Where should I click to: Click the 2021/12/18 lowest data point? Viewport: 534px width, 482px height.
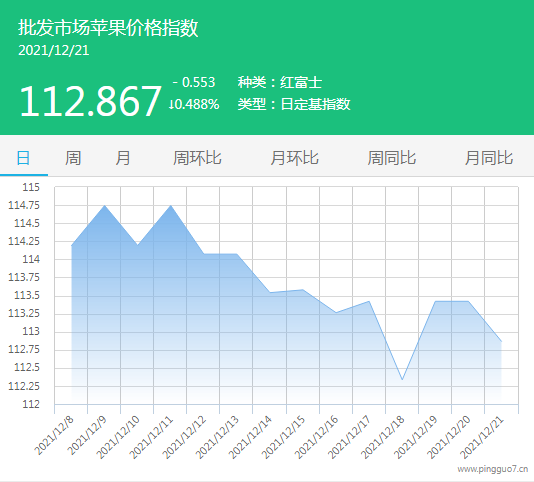coord(402,379)
